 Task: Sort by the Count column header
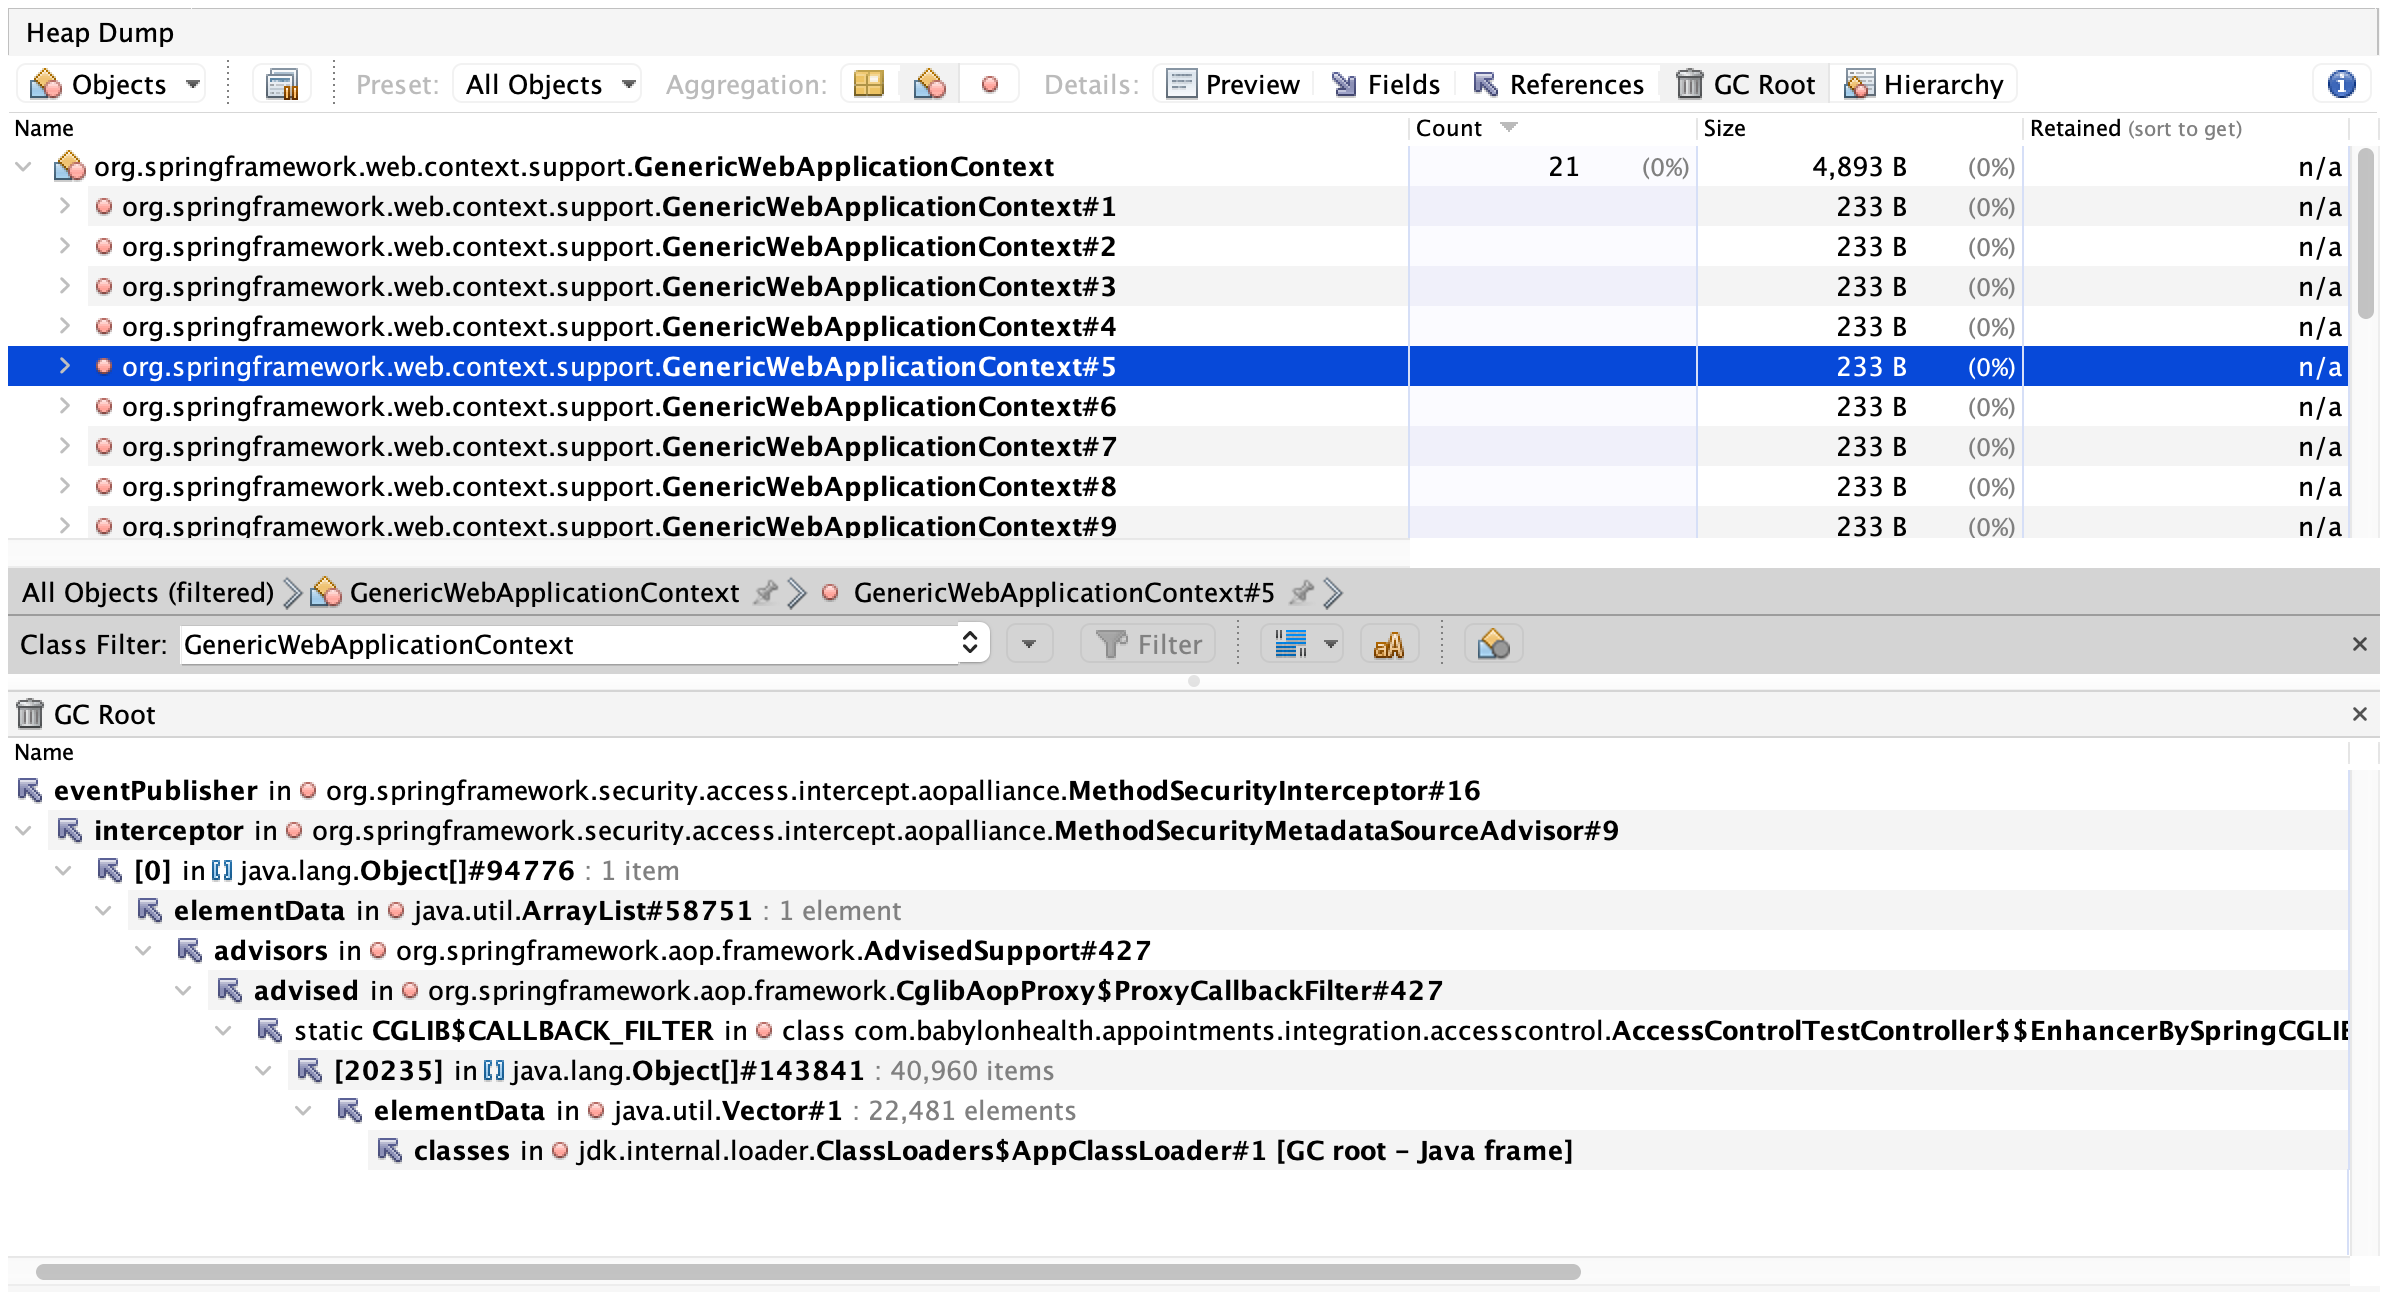coord(1552,128)
